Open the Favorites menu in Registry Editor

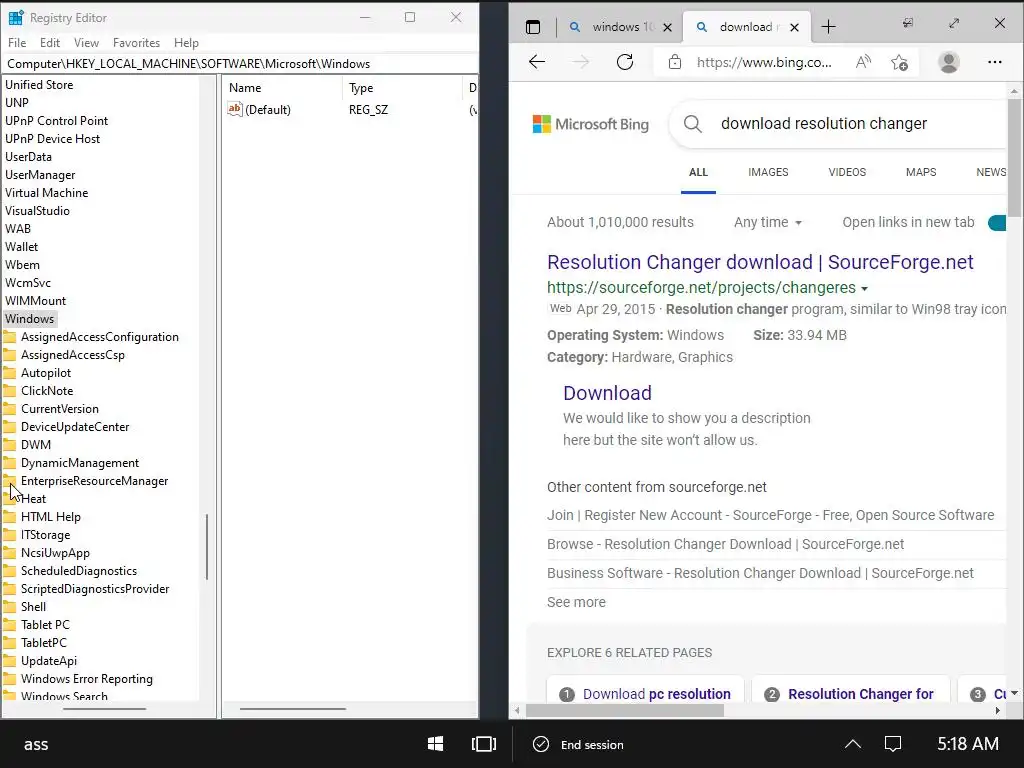click(x=136, y=42)
